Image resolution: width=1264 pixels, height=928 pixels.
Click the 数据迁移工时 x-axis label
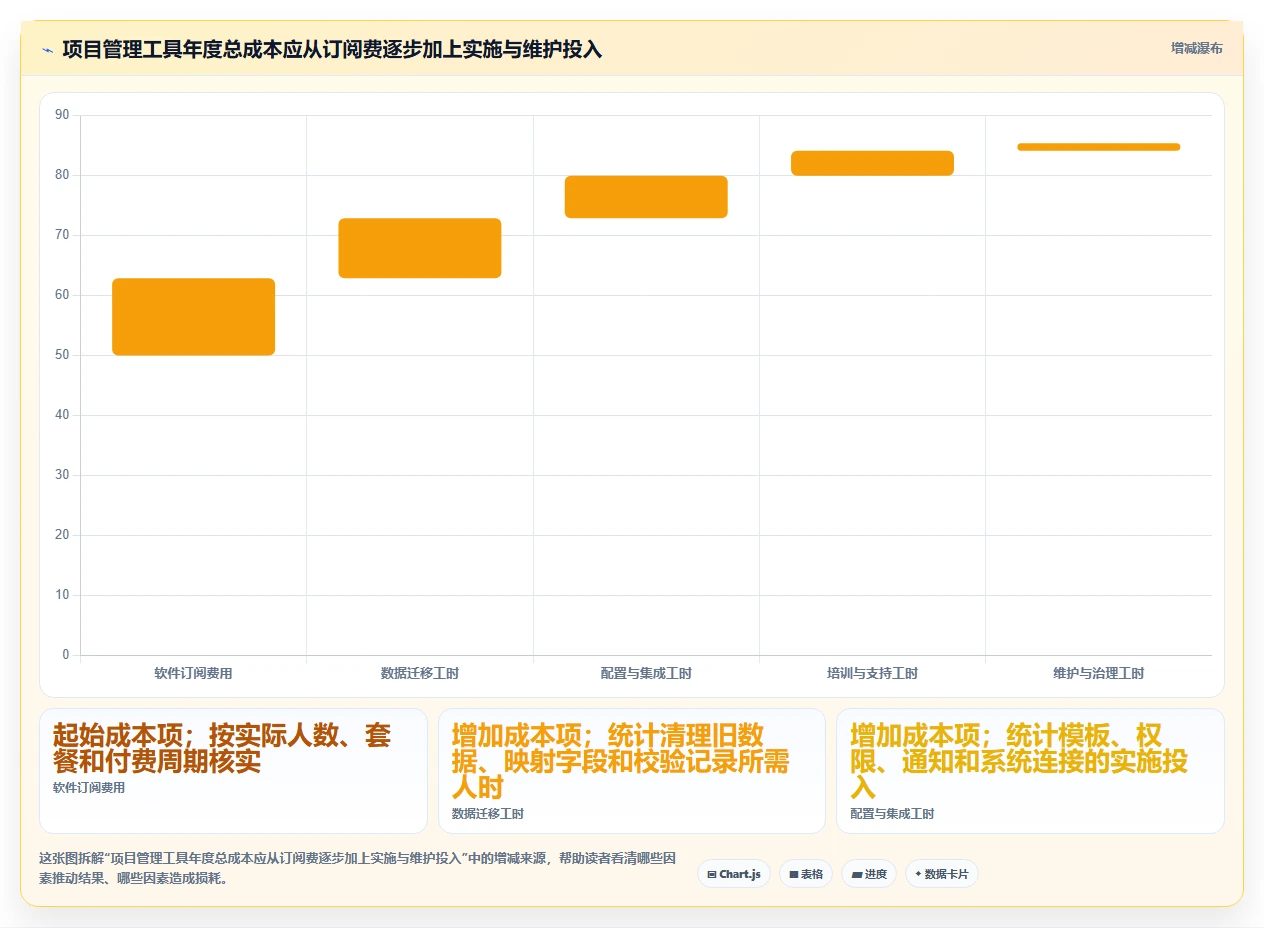(x=420, y=673)
